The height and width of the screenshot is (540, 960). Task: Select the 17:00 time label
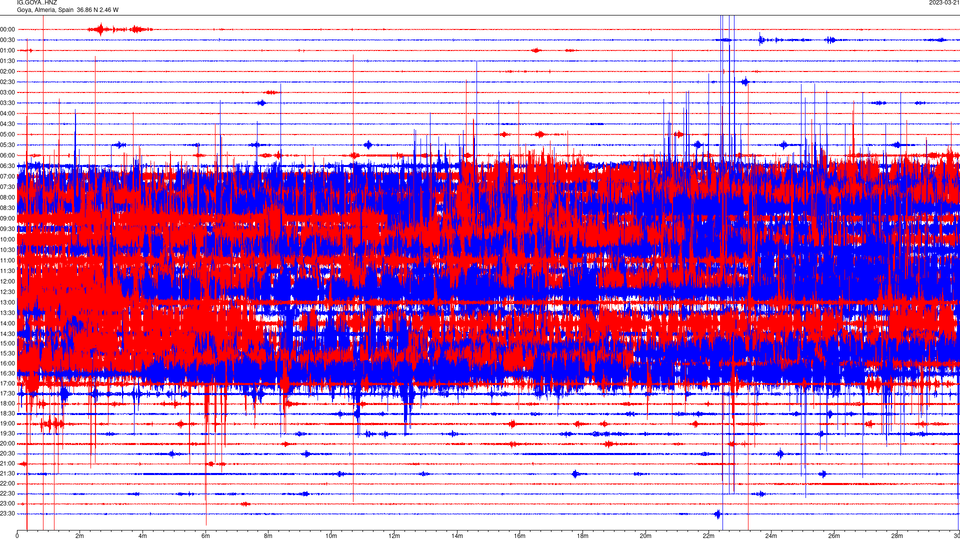pos(8,383)
